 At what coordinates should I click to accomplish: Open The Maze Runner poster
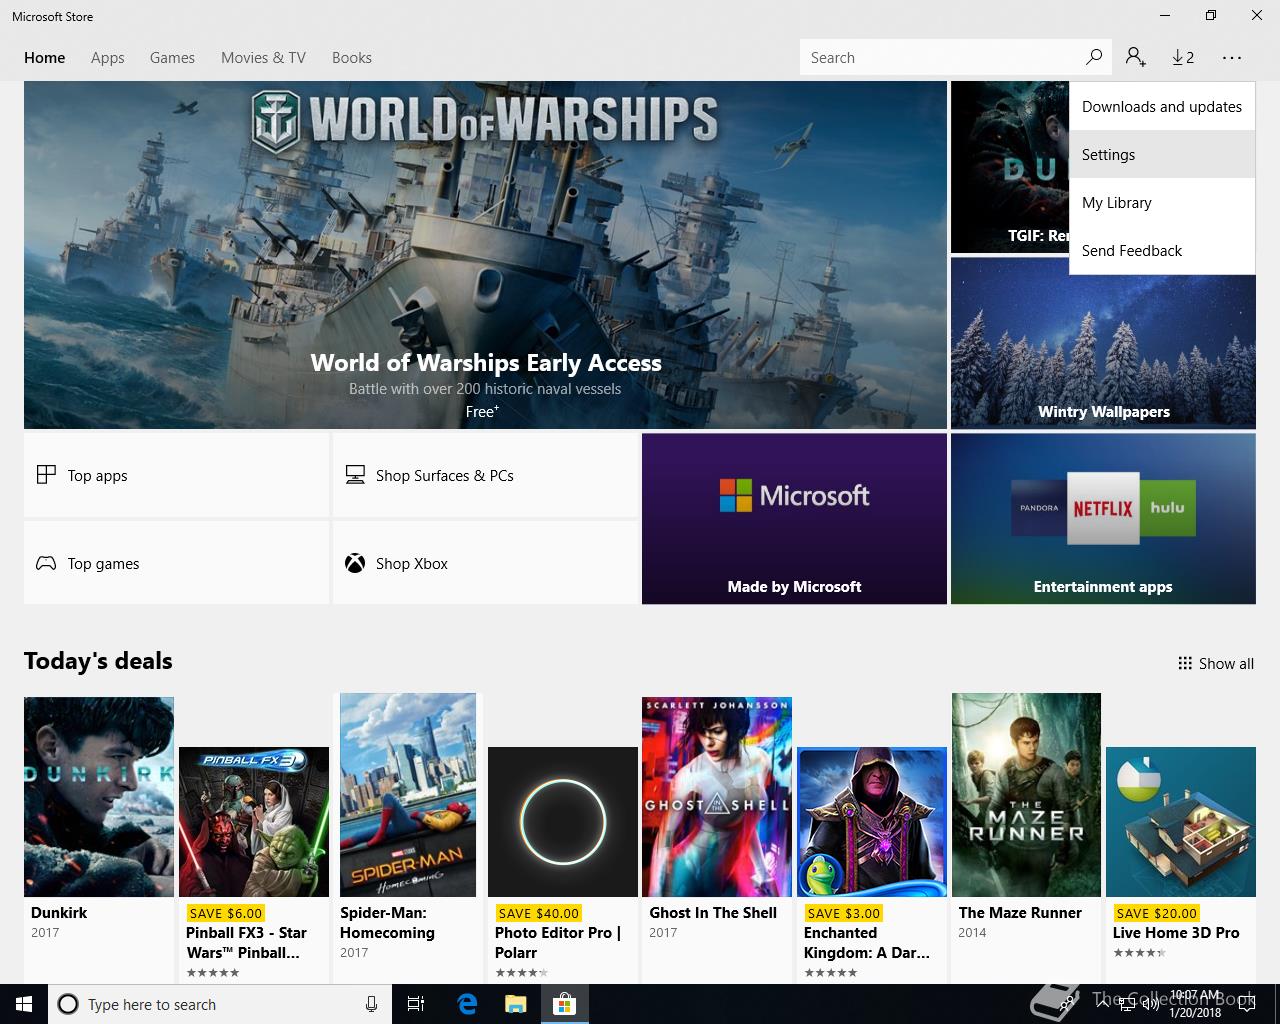tap(1026, 795)
